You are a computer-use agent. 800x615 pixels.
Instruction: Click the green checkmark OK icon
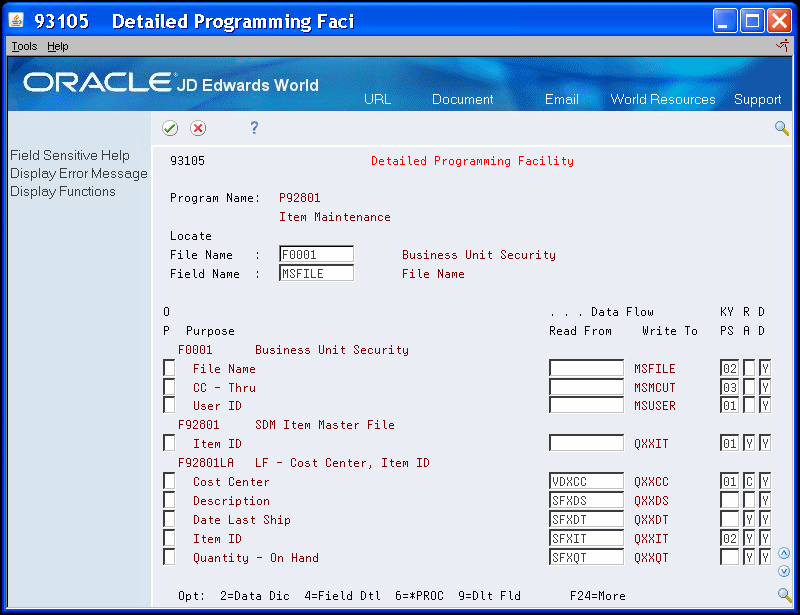tap(170, 128)
